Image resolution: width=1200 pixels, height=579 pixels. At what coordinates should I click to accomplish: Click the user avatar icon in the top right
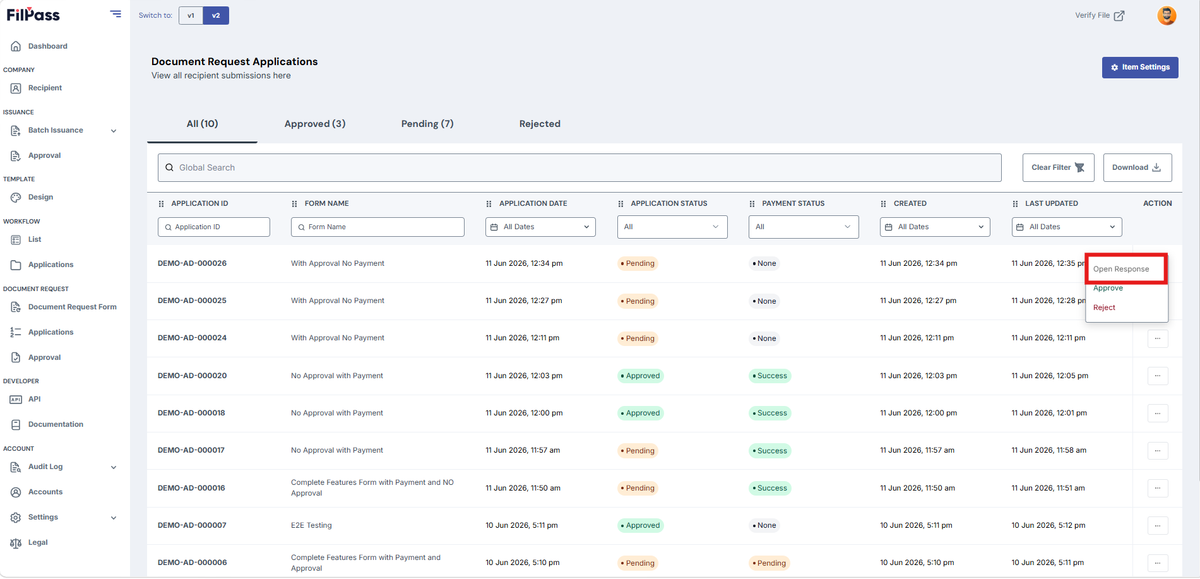pyautogui.click(x=1167, y=16)
